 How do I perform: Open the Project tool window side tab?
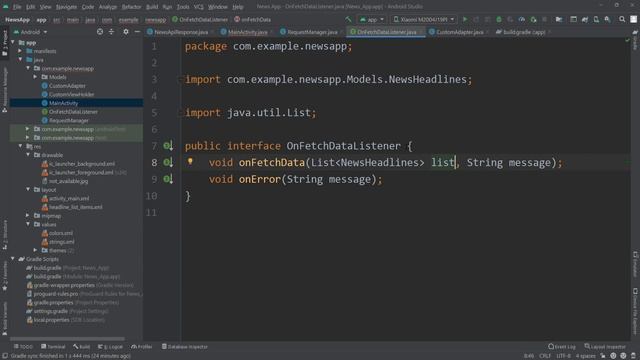tap(4, 42)
